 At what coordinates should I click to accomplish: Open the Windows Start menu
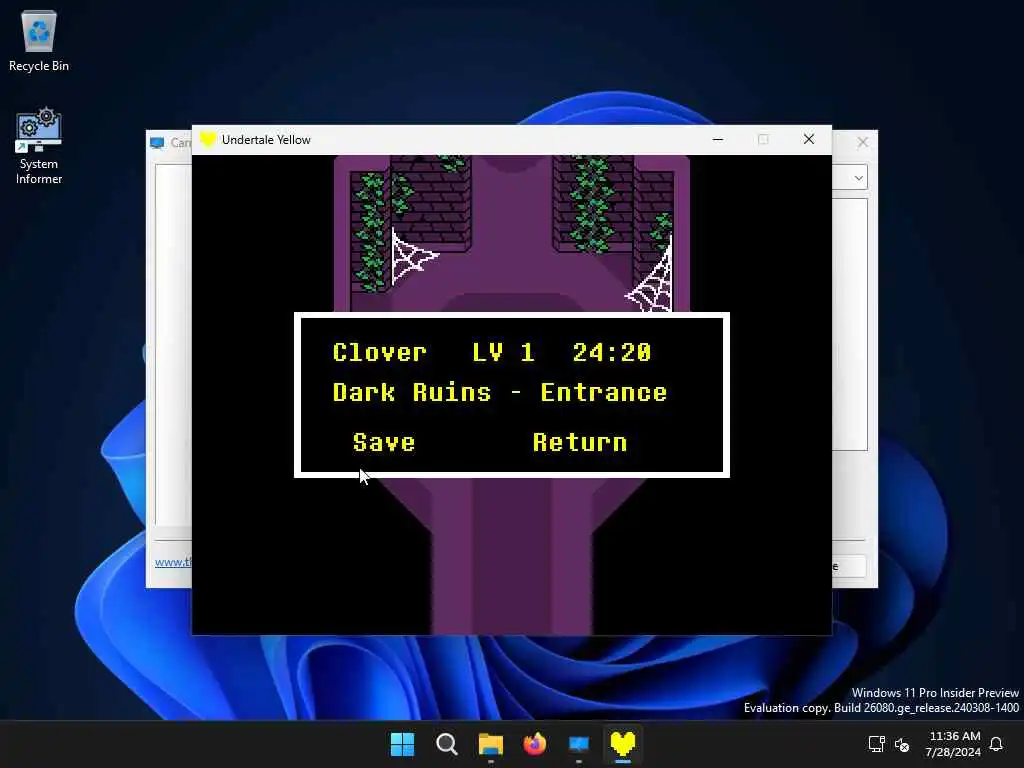click(x=402, y=744)
